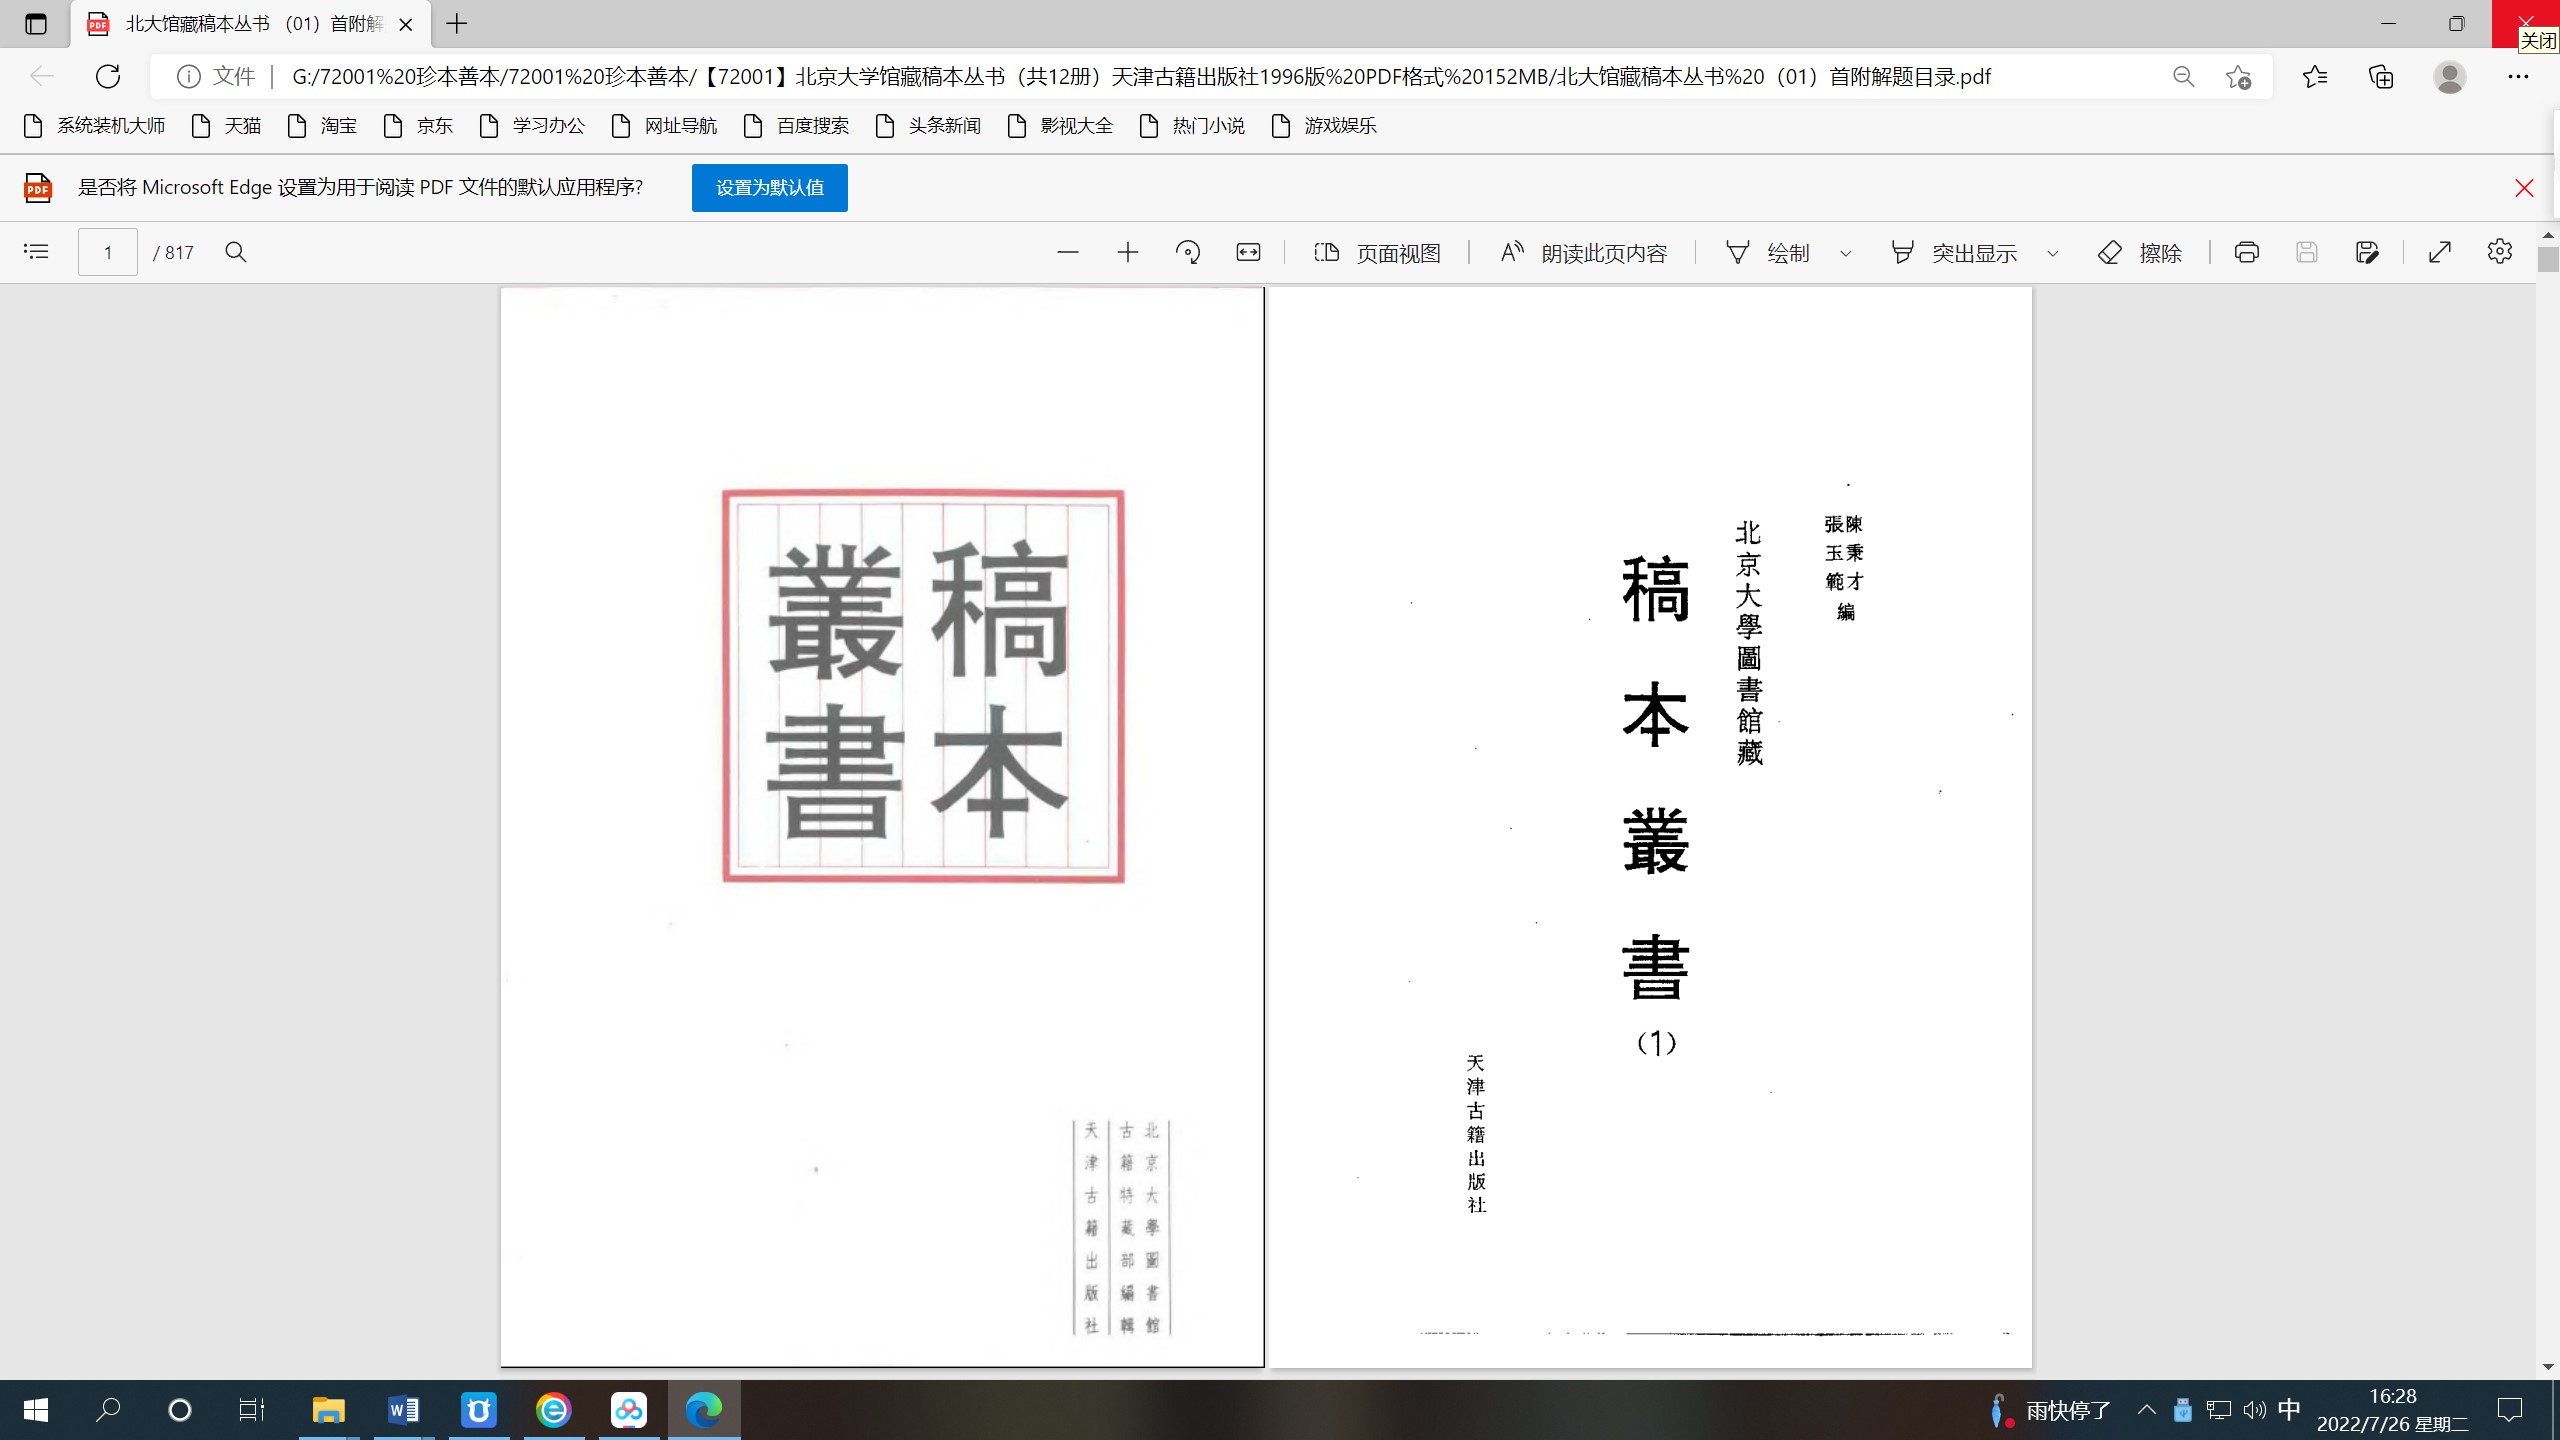This screenshot has height=1440, width=2560.
Task: Zoom out the PDF with minus button
Action: click(x=1068, y=252)
